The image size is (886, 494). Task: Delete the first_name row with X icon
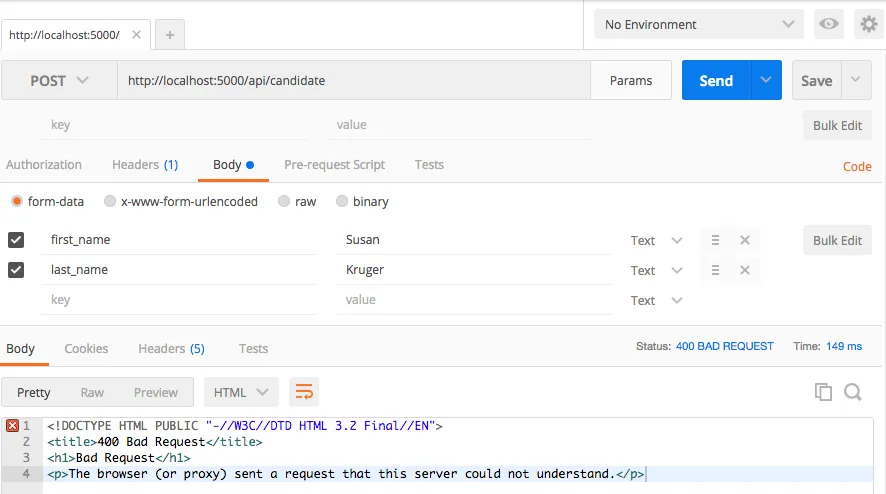point(745,240)
